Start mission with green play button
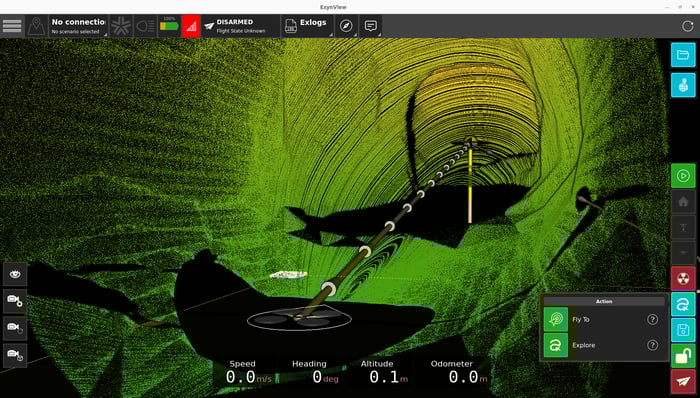The height and width of the screenshot is (398, 700). click(683, 176)
